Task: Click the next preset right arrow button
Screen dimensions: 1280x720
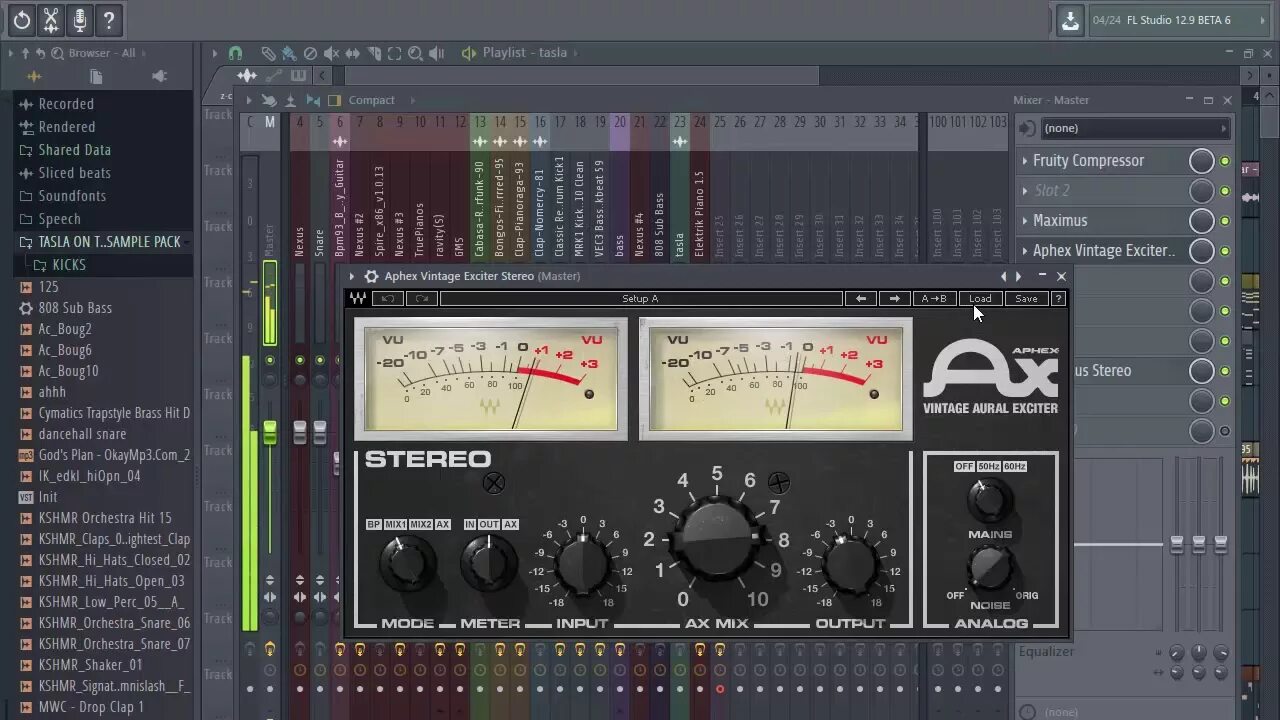Action: click(895, 298)
